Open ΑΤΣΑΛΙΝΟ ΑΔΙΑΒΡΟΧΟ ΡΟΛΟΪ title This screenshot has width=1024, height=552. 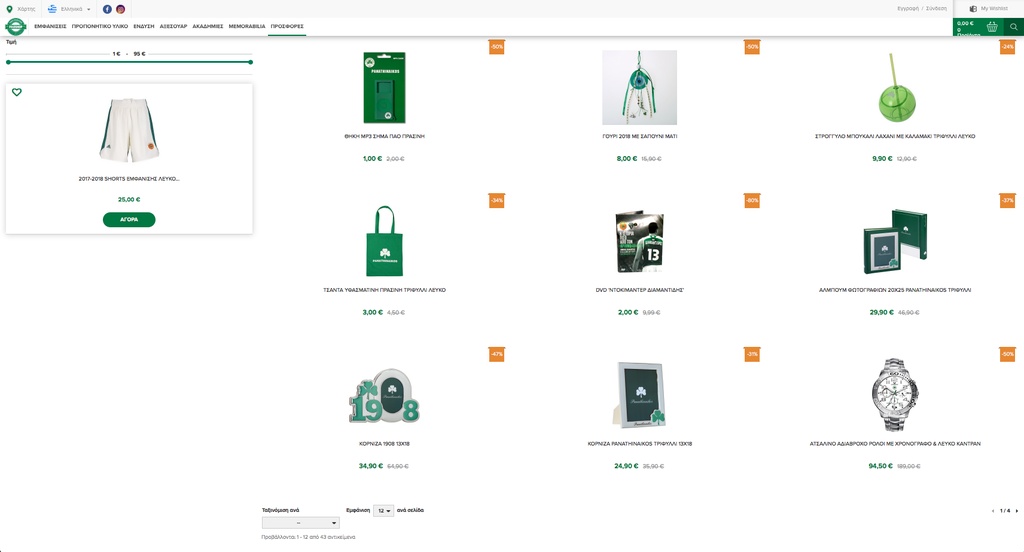(895, 444)
